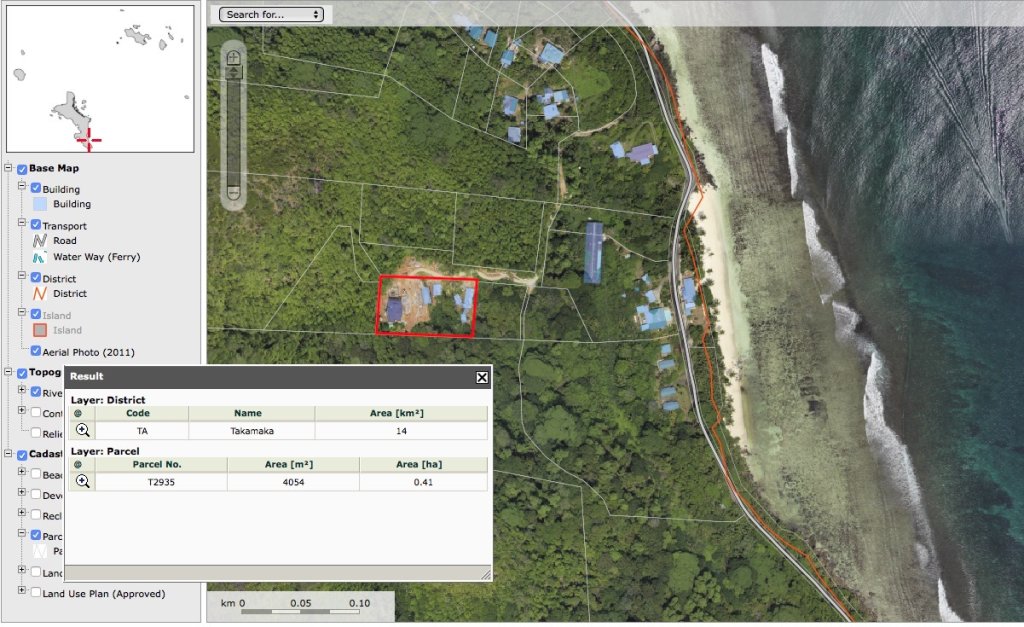Screen dimensions: 1024x627
Task: Enable the Land Use Plan (Approved) layer
Action: point(36,593)
